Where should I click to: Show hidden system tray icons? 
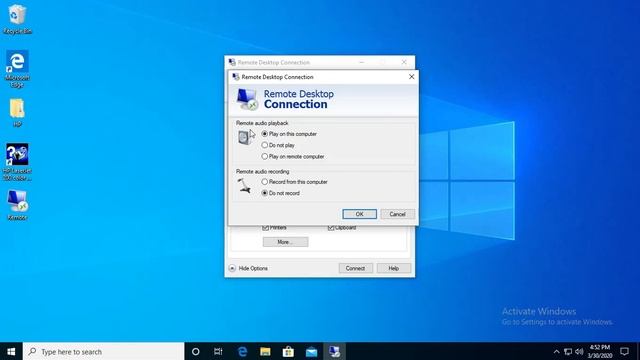(x=556, y=351)
